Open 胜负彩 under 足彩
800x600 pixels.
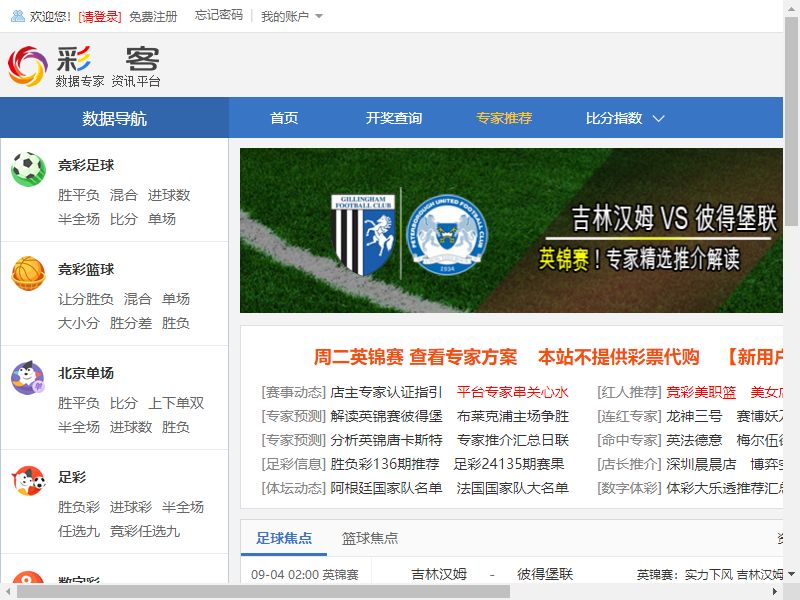click(79, 507)
